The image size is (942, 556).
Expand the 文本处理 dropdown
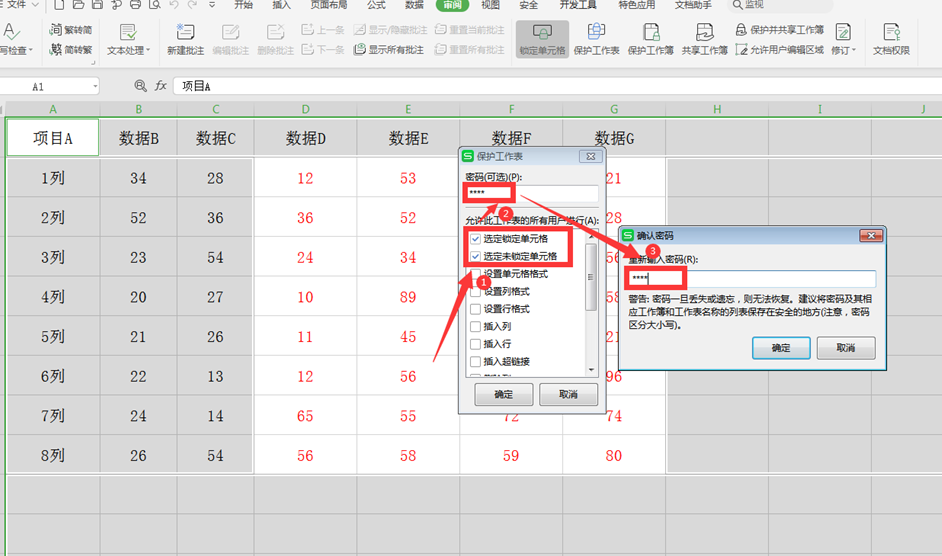tap(148, 50)
